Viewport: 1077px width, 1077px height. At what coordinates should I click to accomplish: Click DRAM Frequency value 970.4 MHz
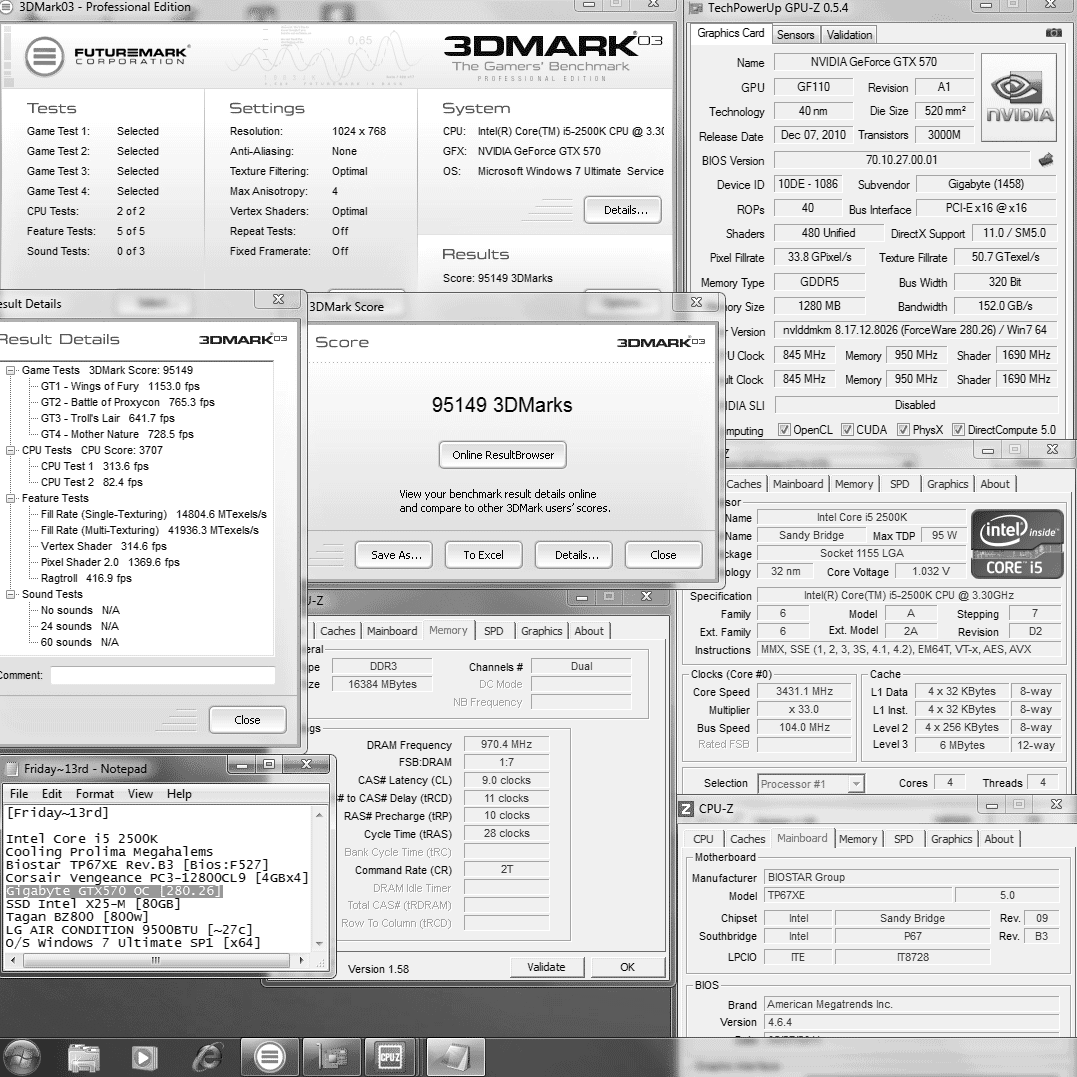coord(506,744)
